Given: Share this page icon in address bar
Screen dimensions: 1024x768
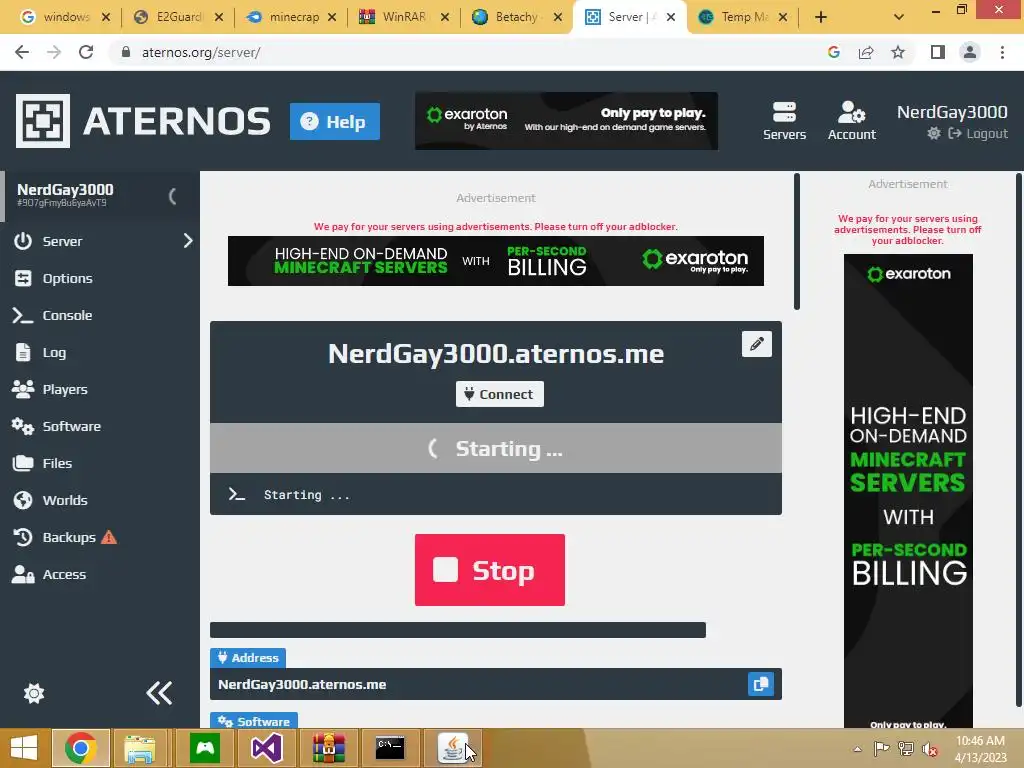Looking at the screenshot, I should tap(866, 52).
